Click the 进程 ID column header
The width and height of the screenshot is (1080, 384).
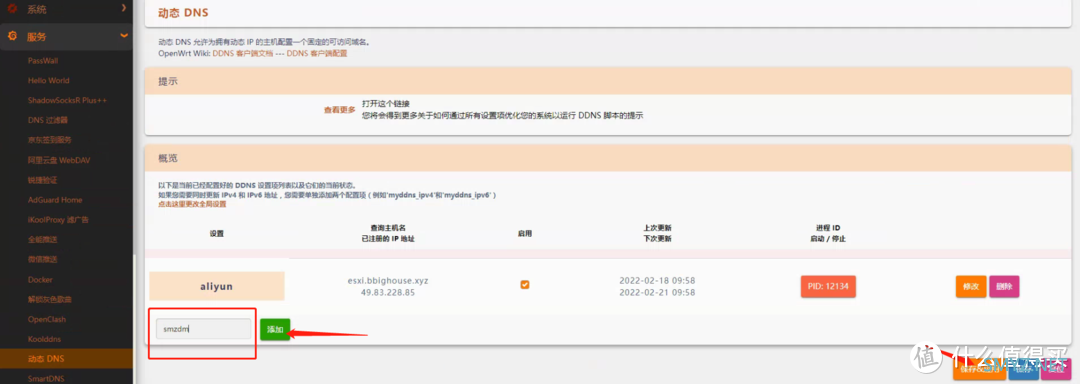(x=828, y=228)
